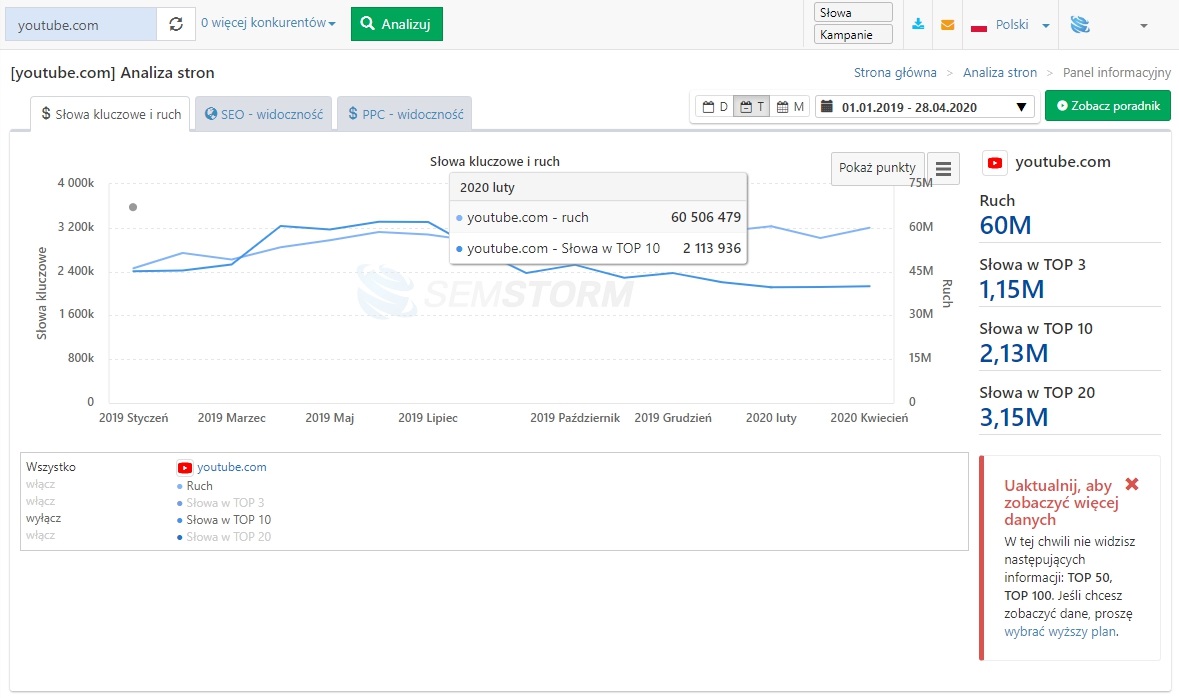The width and height of the screenshot is (1179, 698).
Task: Click the YouTube icon in the legend
Action: pos(185,467)
